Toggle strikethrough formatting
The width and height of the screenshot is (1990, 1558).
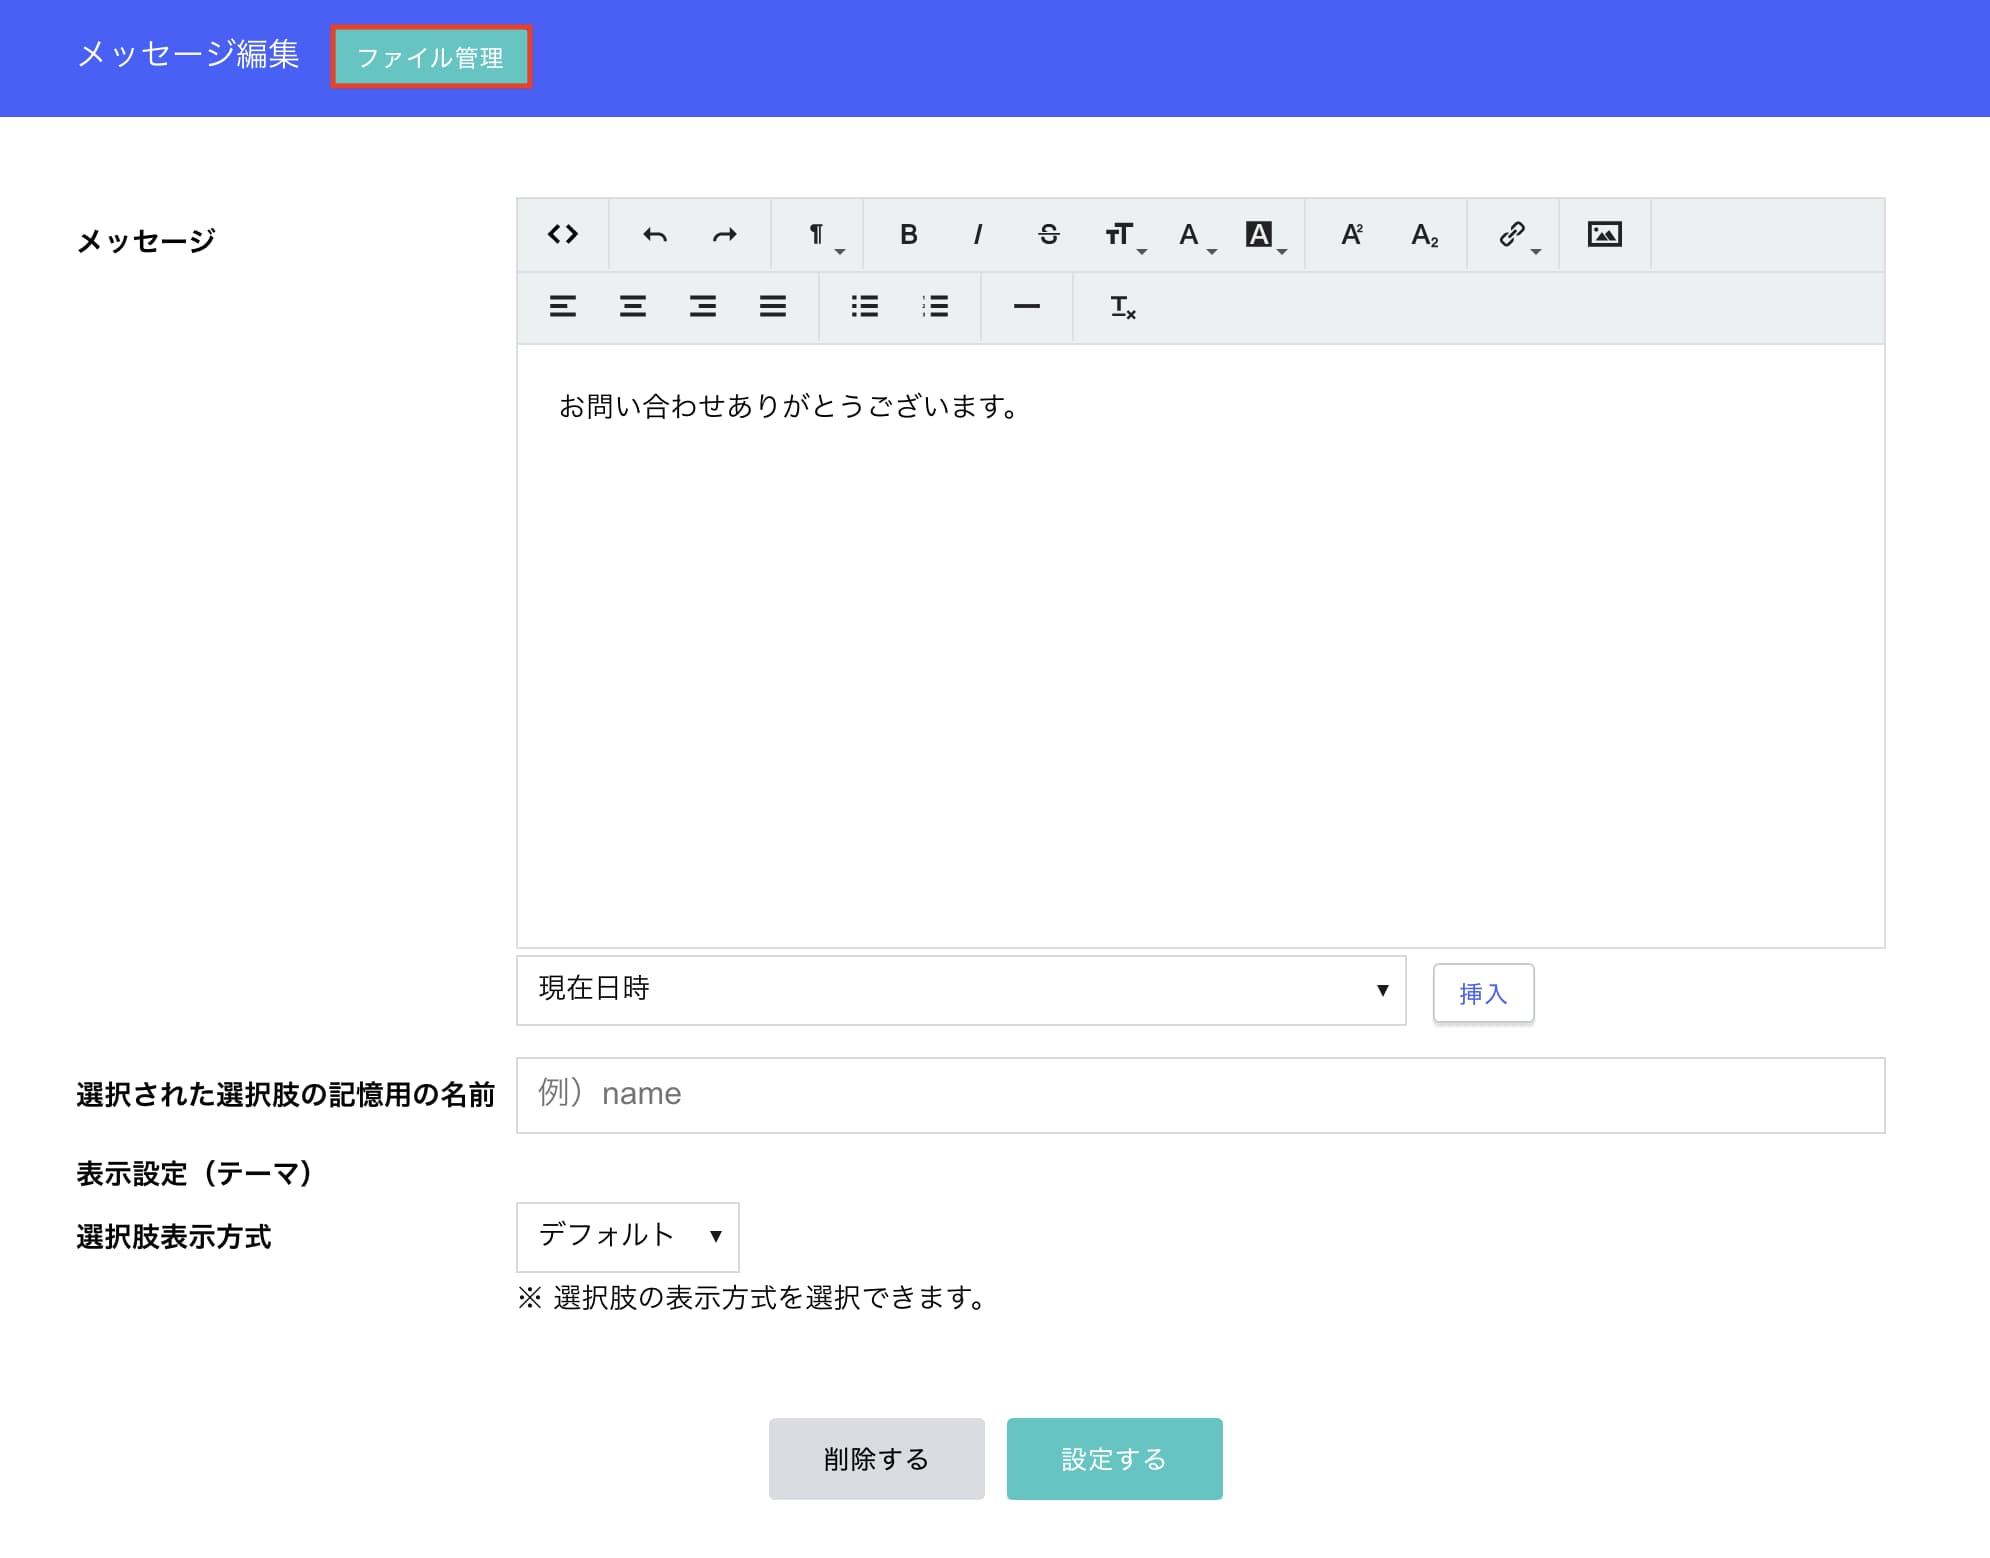click(x=1049, y=235)
